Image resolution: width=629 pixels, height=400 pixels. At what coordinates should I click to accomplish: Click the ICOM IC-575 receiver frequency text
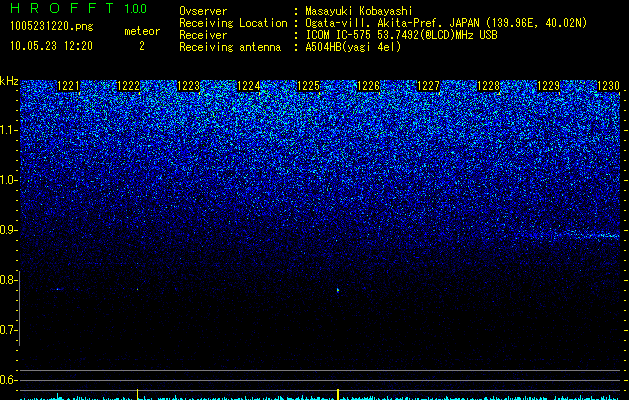click(x=401, y=35)
